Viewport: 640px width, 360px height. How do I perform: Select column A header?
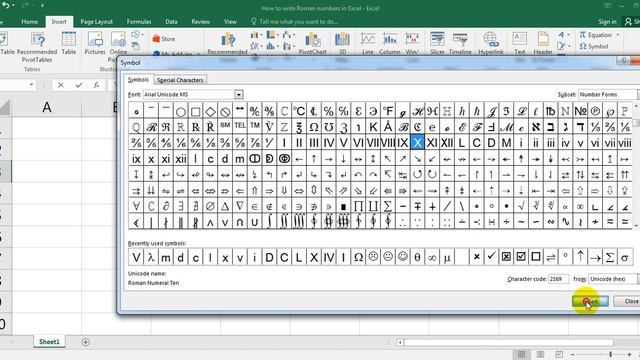47,107
